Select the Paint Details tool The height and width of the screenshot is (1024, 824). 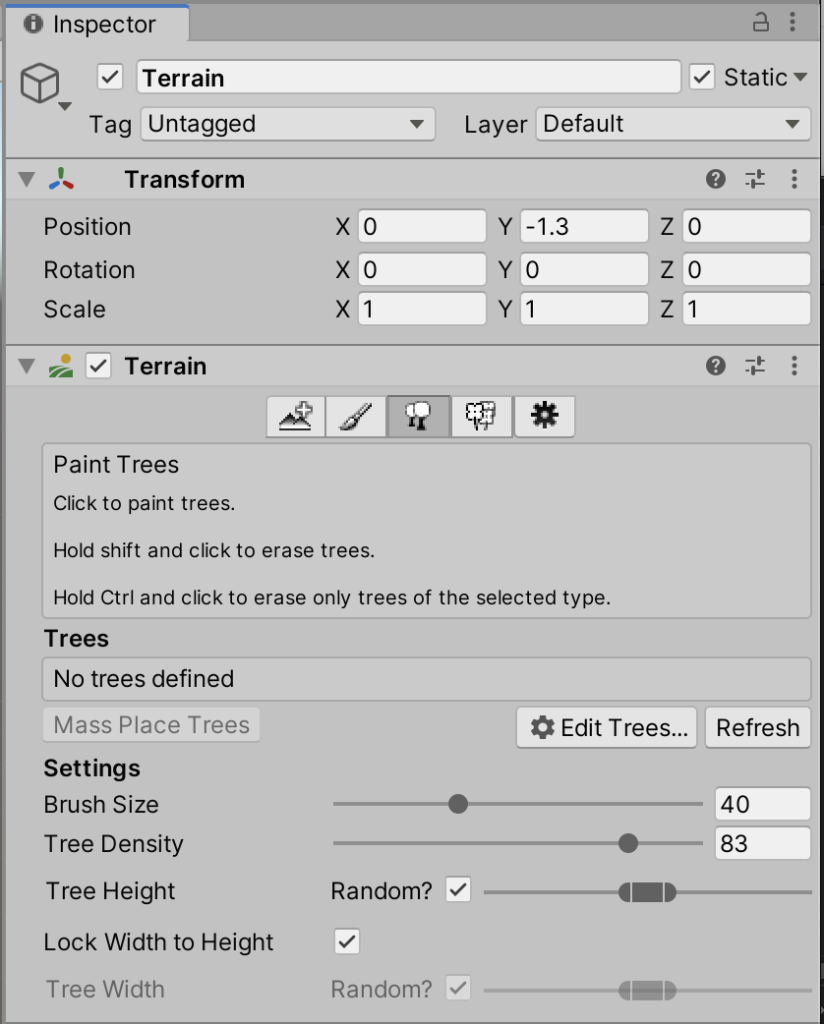[481, 417]
